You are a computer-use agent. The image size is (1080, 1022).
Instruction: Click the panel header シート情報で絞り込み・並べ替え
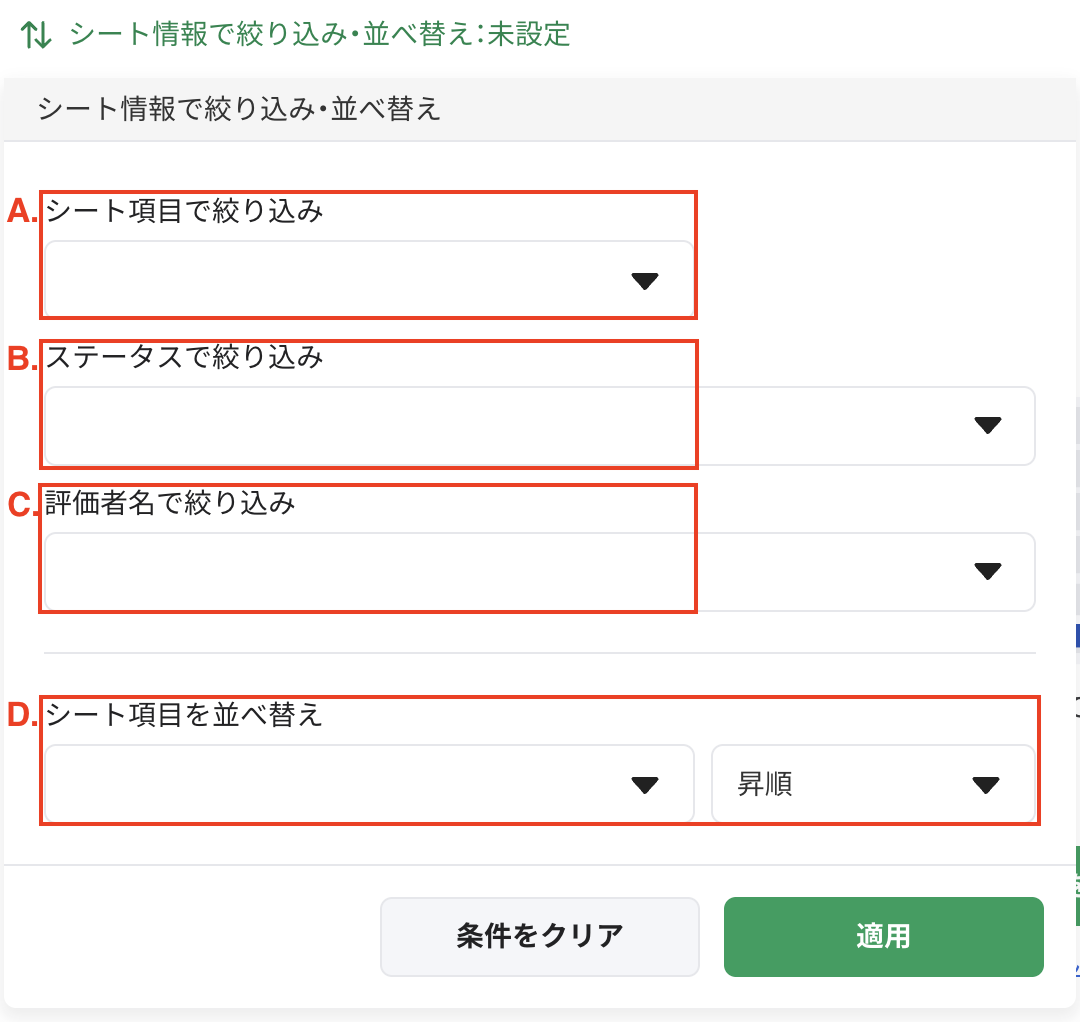239,109
